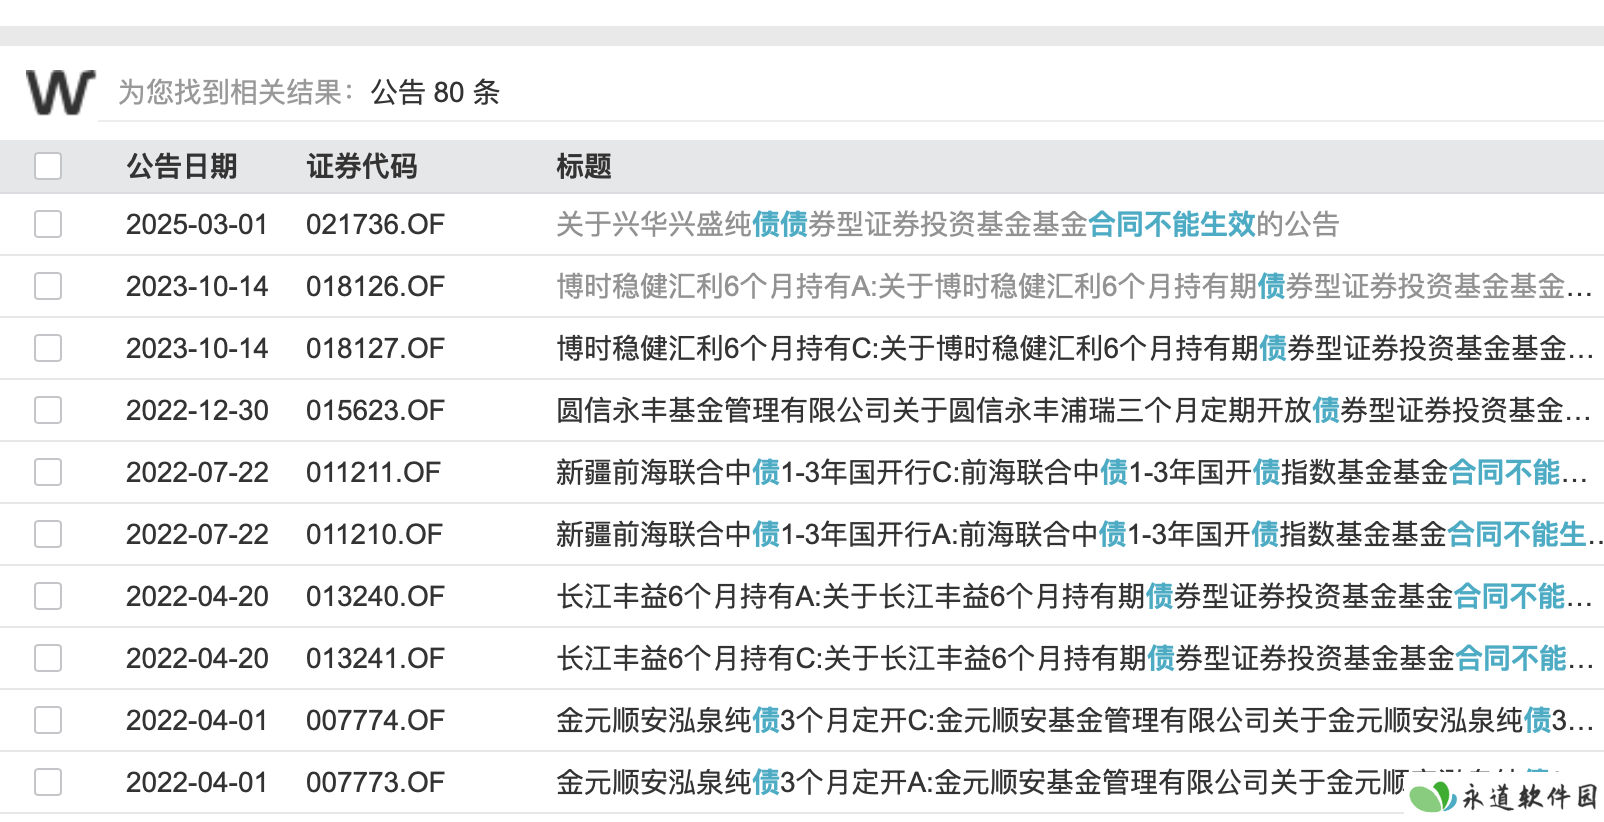Click the 2022-07-22 date in the 011211.OF row
The width and height of the screenshot is (1604, 822).
click(x=197, y=472)
